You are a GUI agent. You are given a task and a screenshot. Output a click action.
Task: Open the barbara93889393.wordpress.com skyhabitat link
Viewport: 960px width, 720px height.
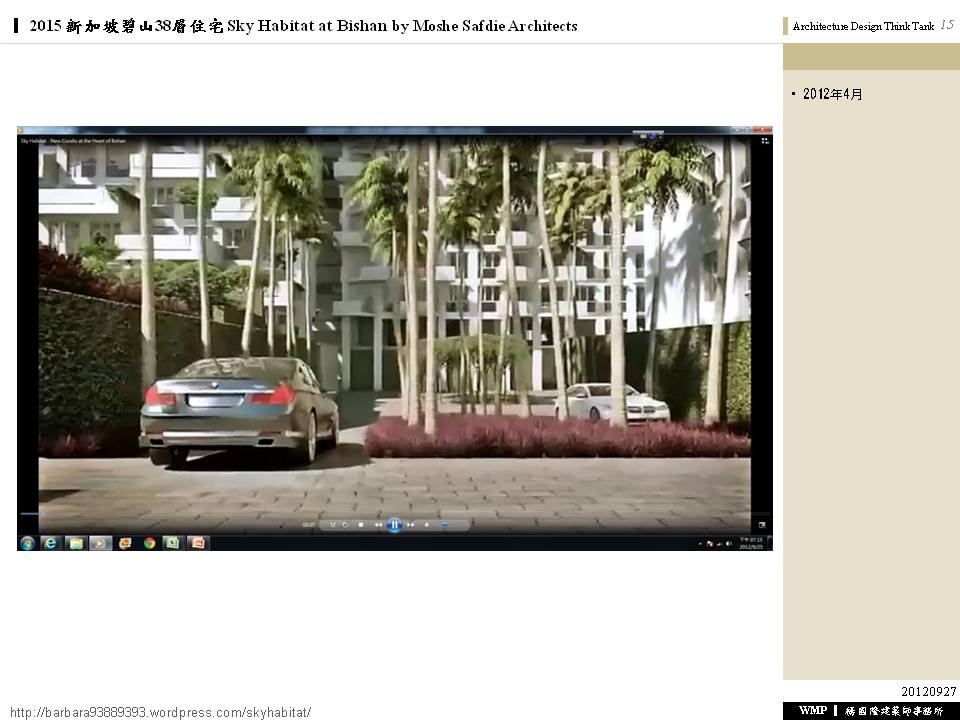(161, 712)
